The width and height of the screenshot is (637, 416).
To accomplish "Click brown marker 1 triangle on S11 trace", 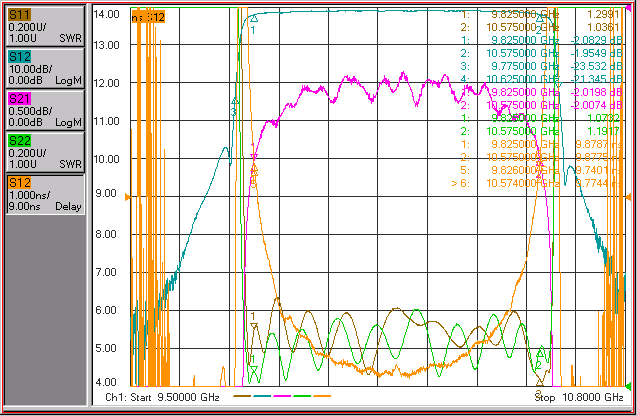I will pos(254,326).
